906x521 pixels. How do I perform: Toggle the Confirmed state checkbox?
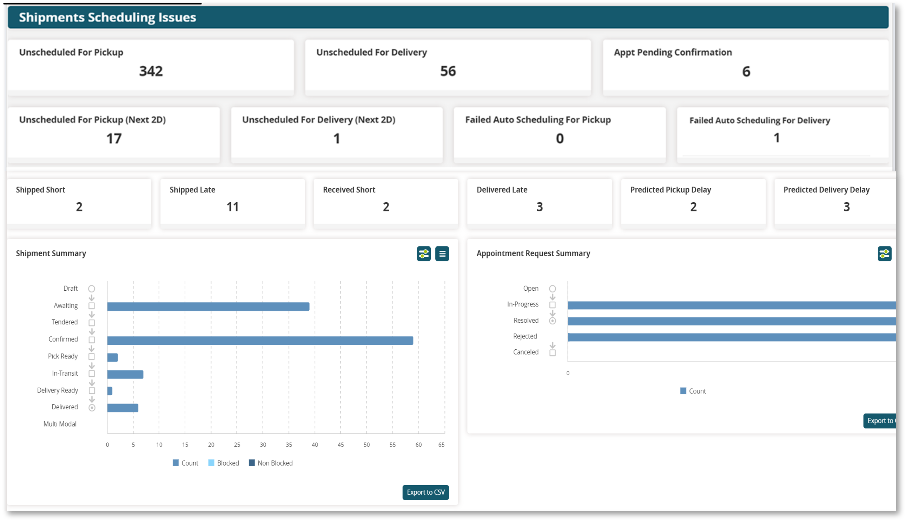click(x=92, y=339)
